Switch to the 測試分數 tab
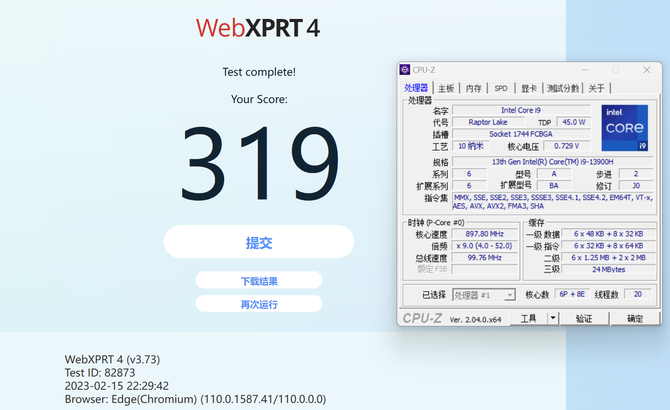Viewport: 670px width, 410px height. 563,88
